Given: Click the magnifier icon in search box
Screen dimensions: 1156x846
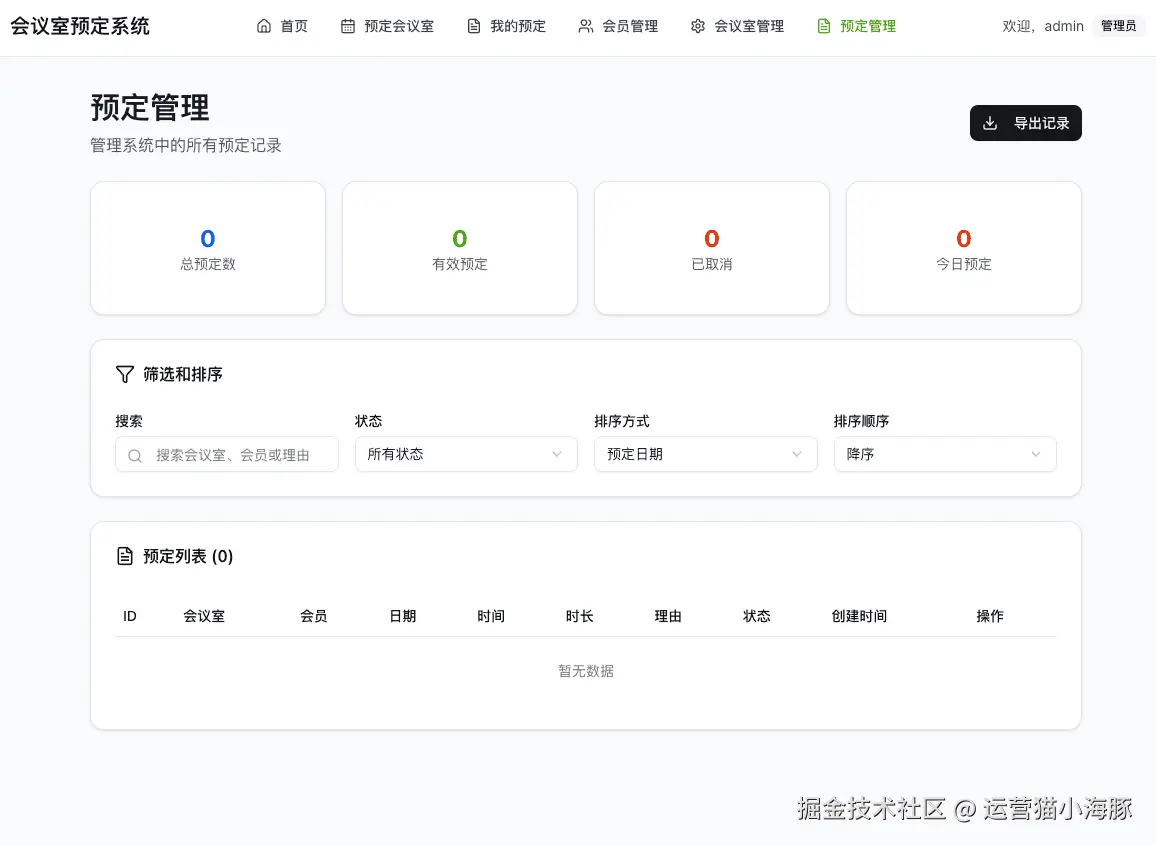Looking at the screenshot, I should [135, 455].
